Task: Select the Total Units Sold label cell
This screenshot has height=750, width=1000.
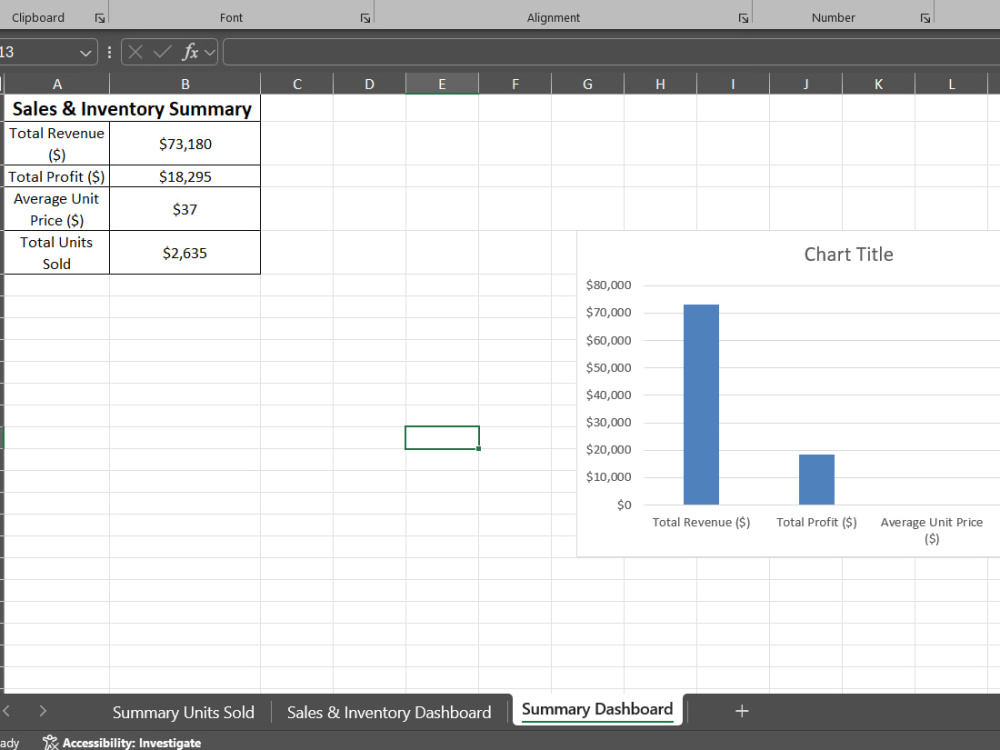Action: [x=57, y=253]
